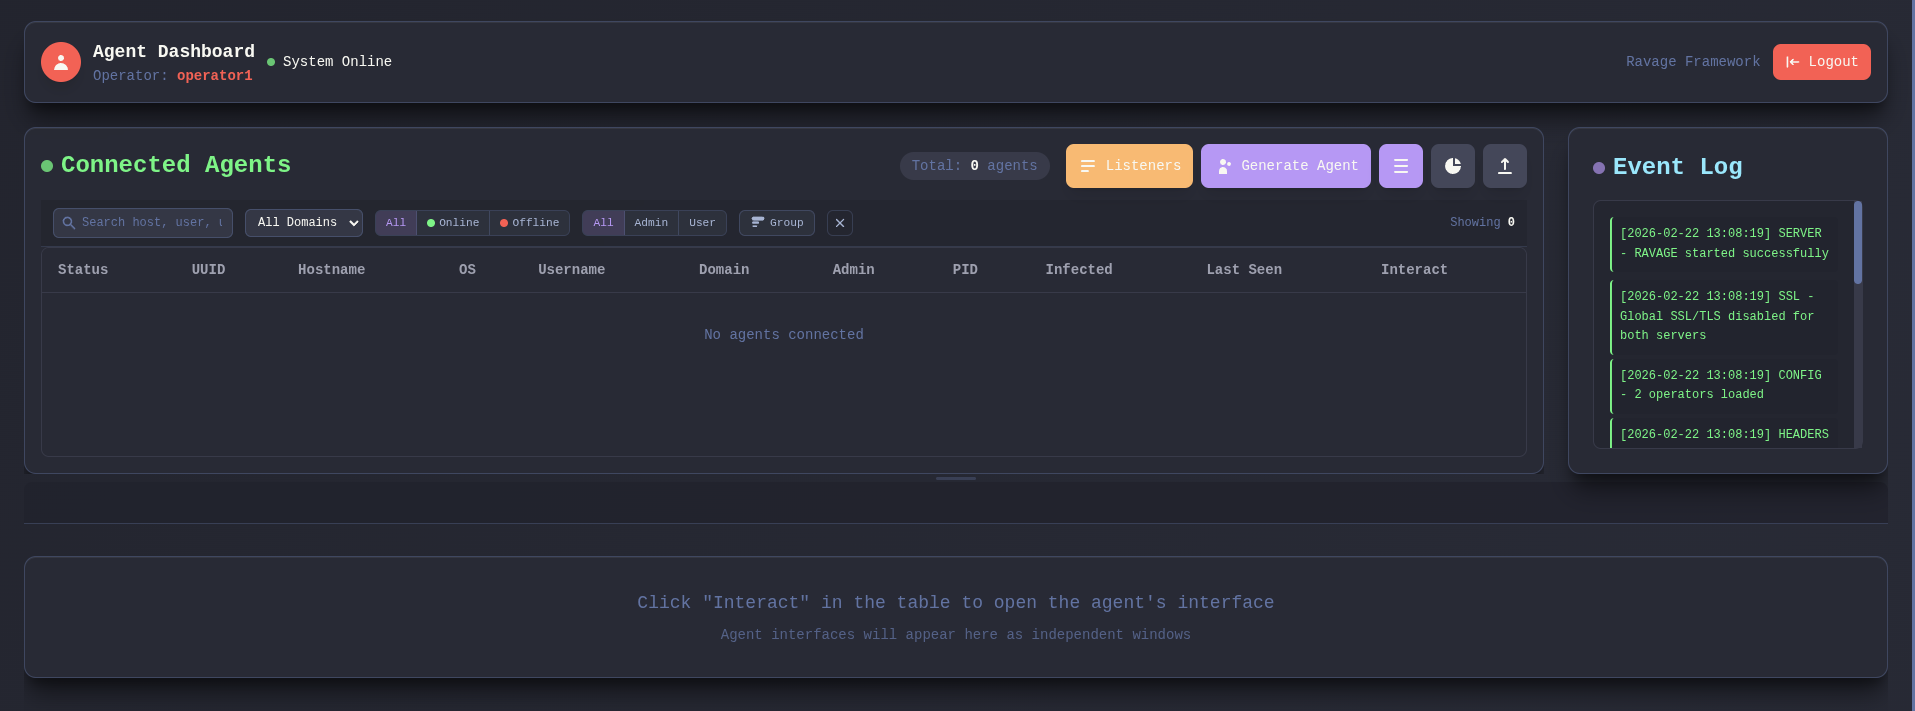
Task: Click the Event Log scrollbar thumb
Action: pos(1858,242)
